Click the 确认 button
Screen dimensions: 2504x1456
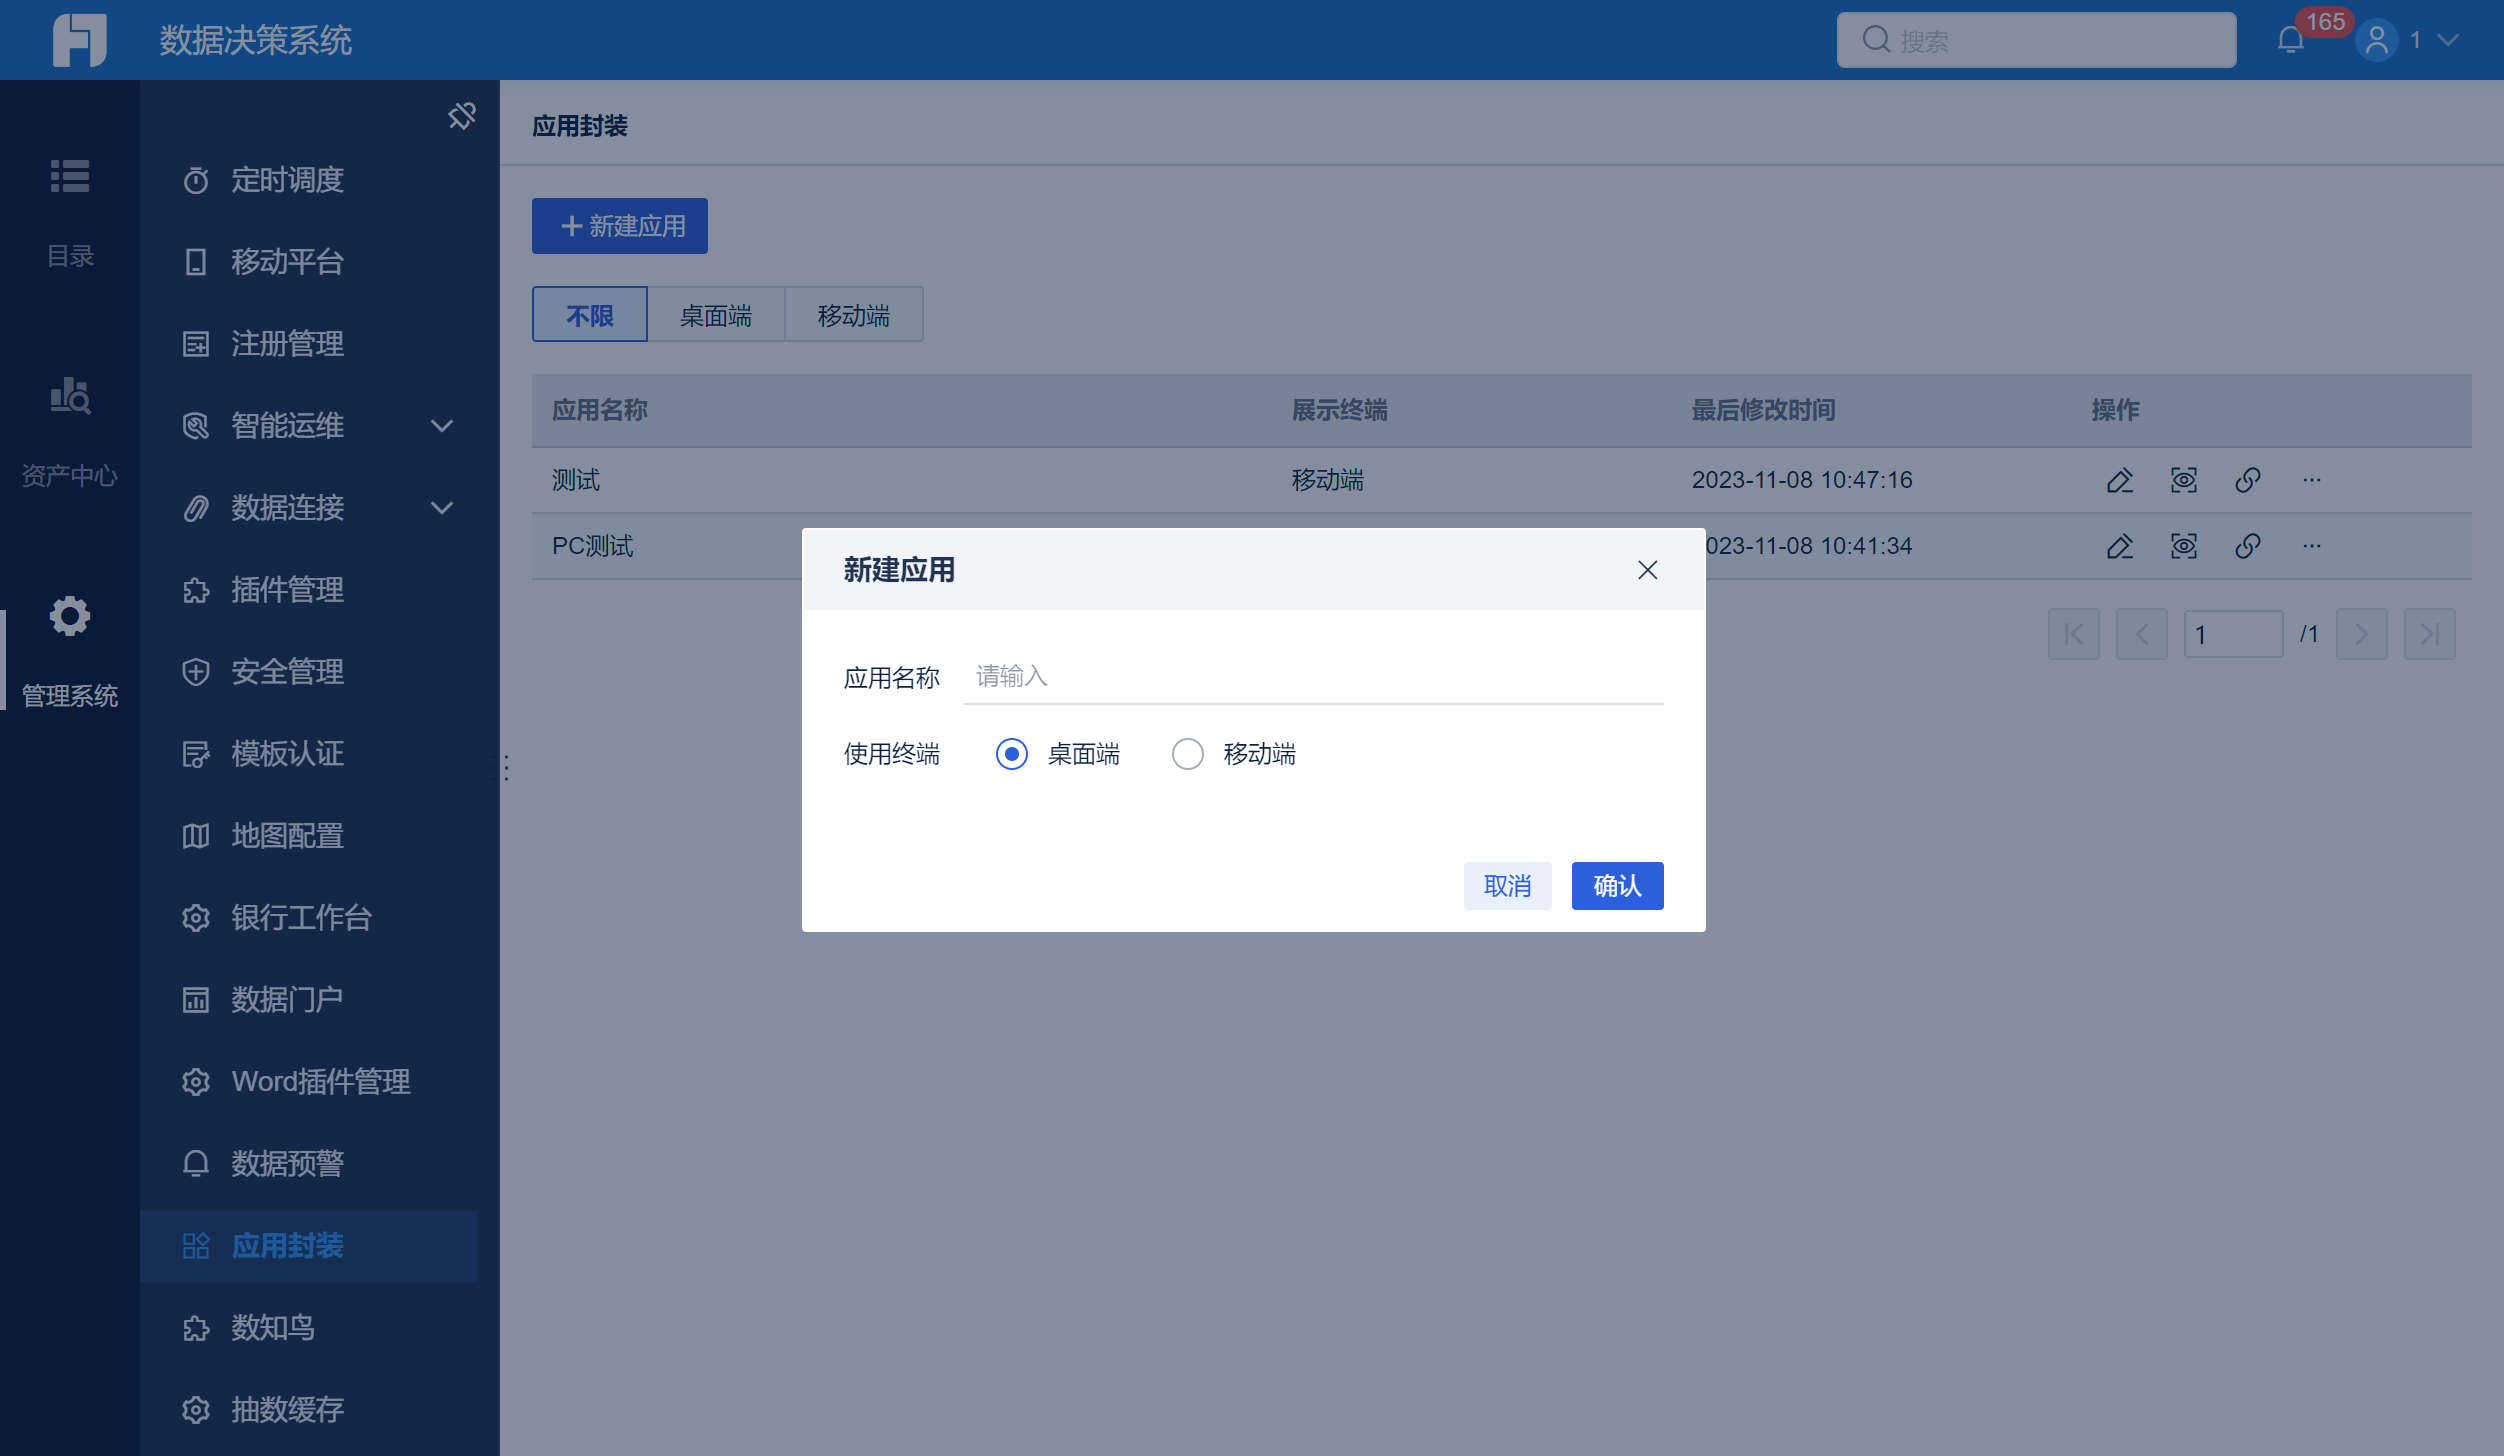pyautogui.click(x=1616, y=886)
